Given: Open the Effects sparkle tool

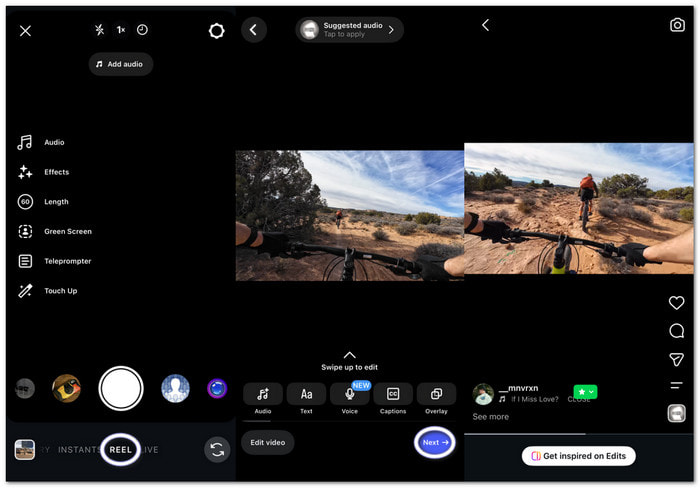Looking at the screenshot, I should (25, 172).
